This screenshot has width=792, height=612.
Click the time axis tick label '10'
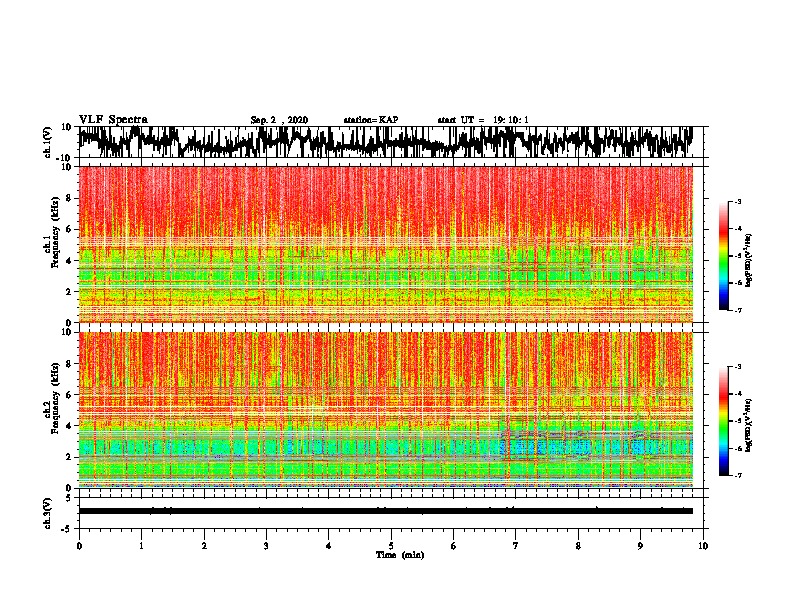click(x=703, y=546)
